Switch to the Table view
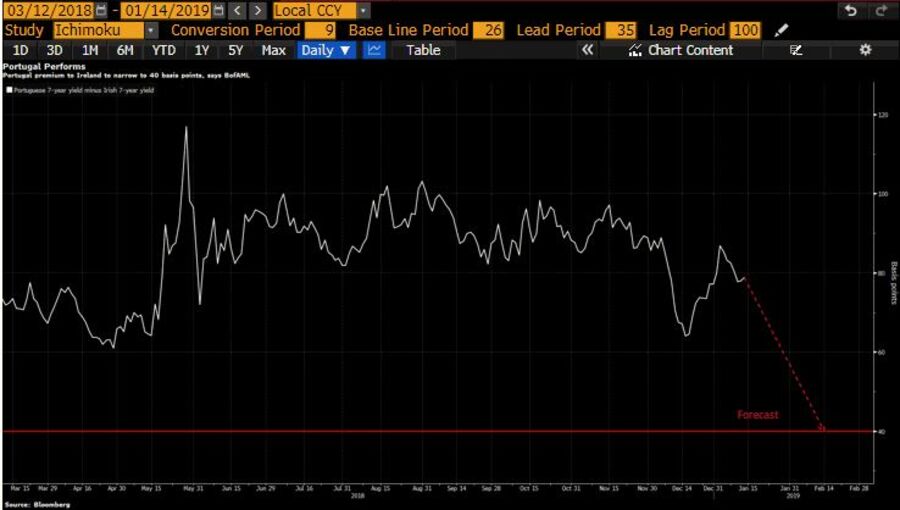 (424, 50)
